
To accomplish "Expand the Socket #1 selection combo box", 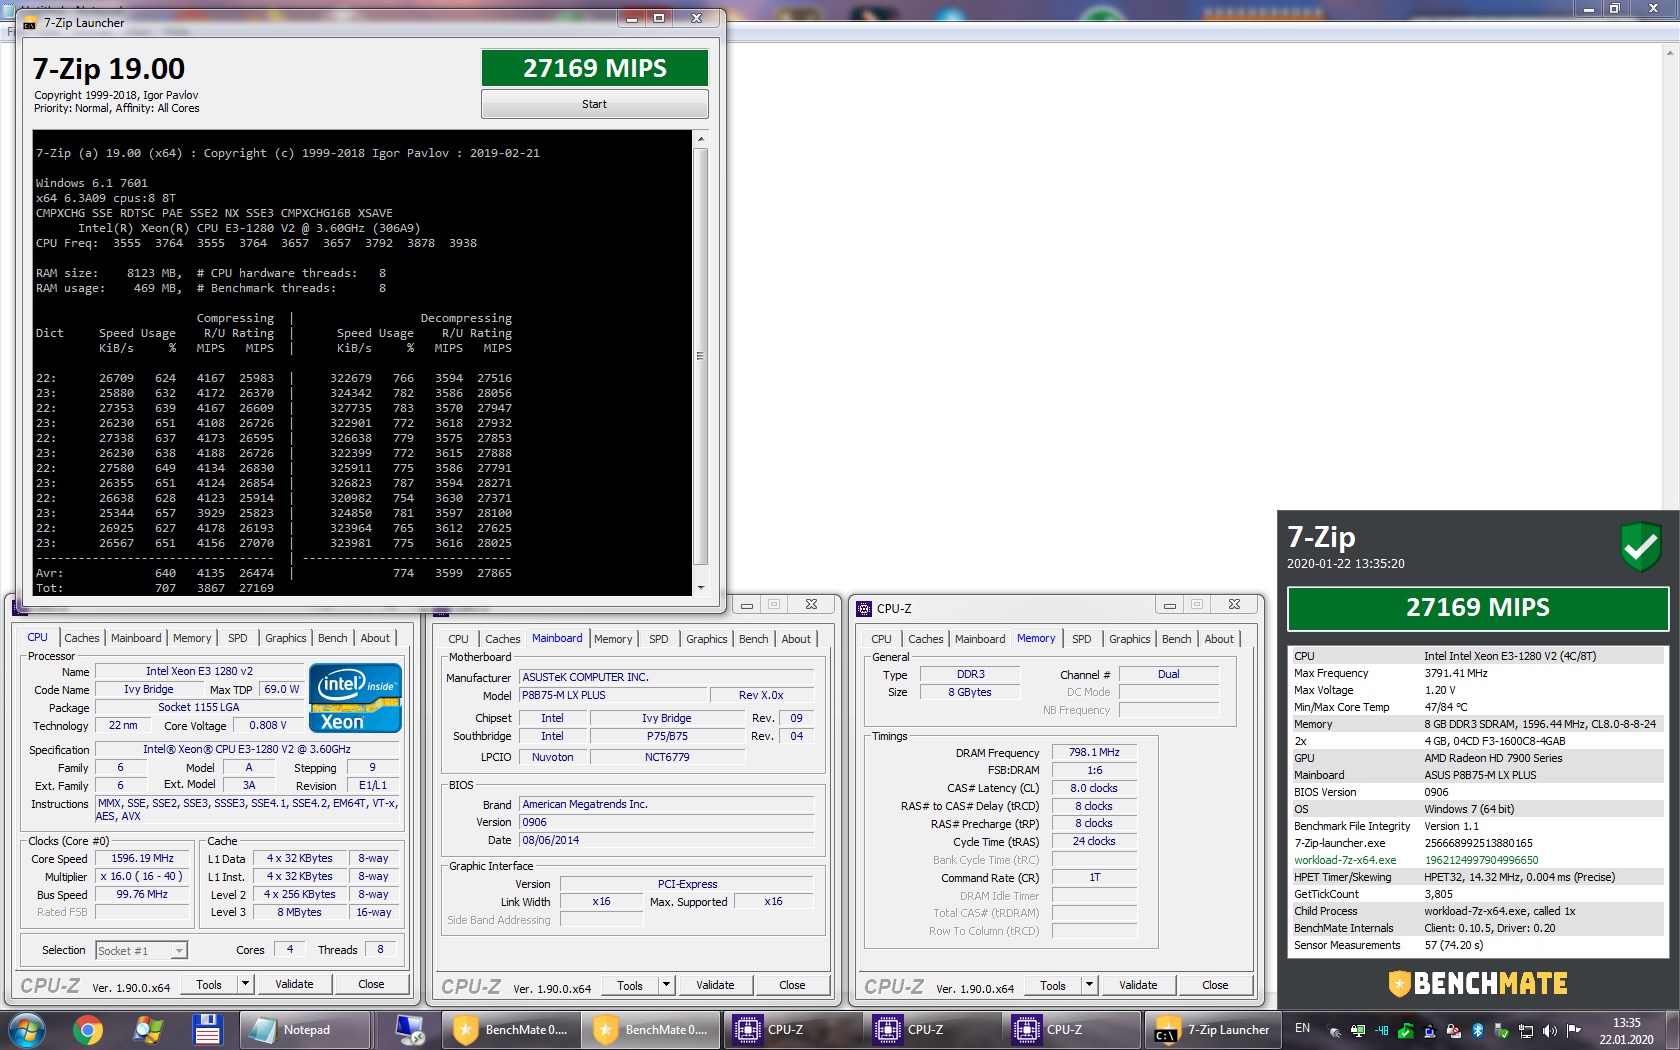I will 142,950.
